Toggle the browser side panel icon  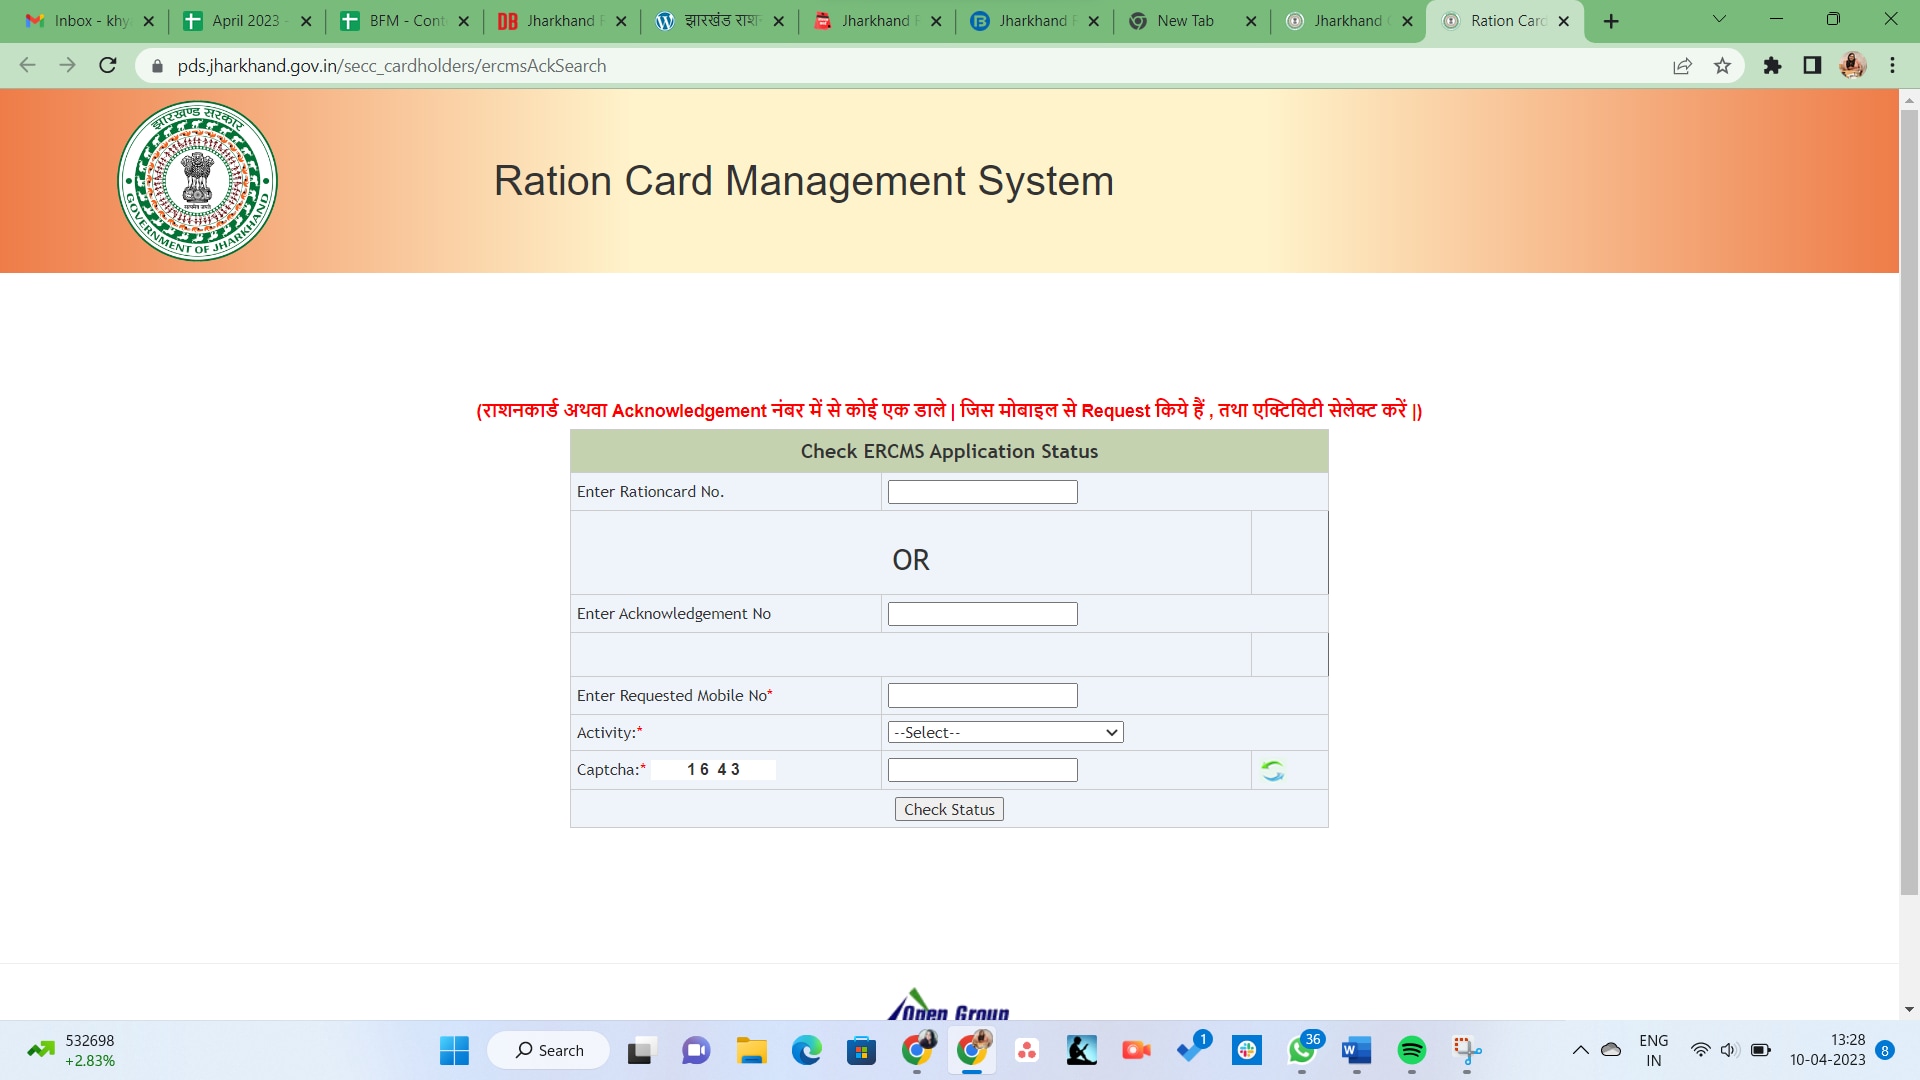(x=1812, y=66)
